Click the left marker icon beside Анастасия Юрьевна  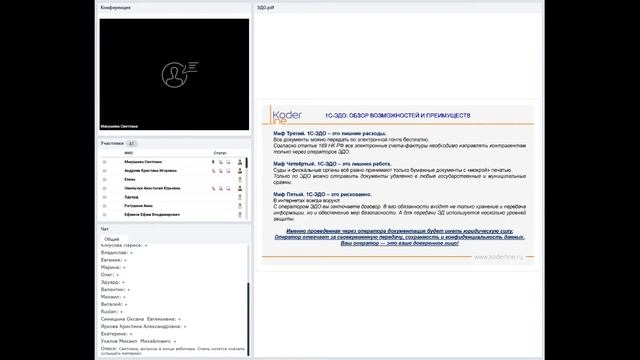[x=104, y=189]
